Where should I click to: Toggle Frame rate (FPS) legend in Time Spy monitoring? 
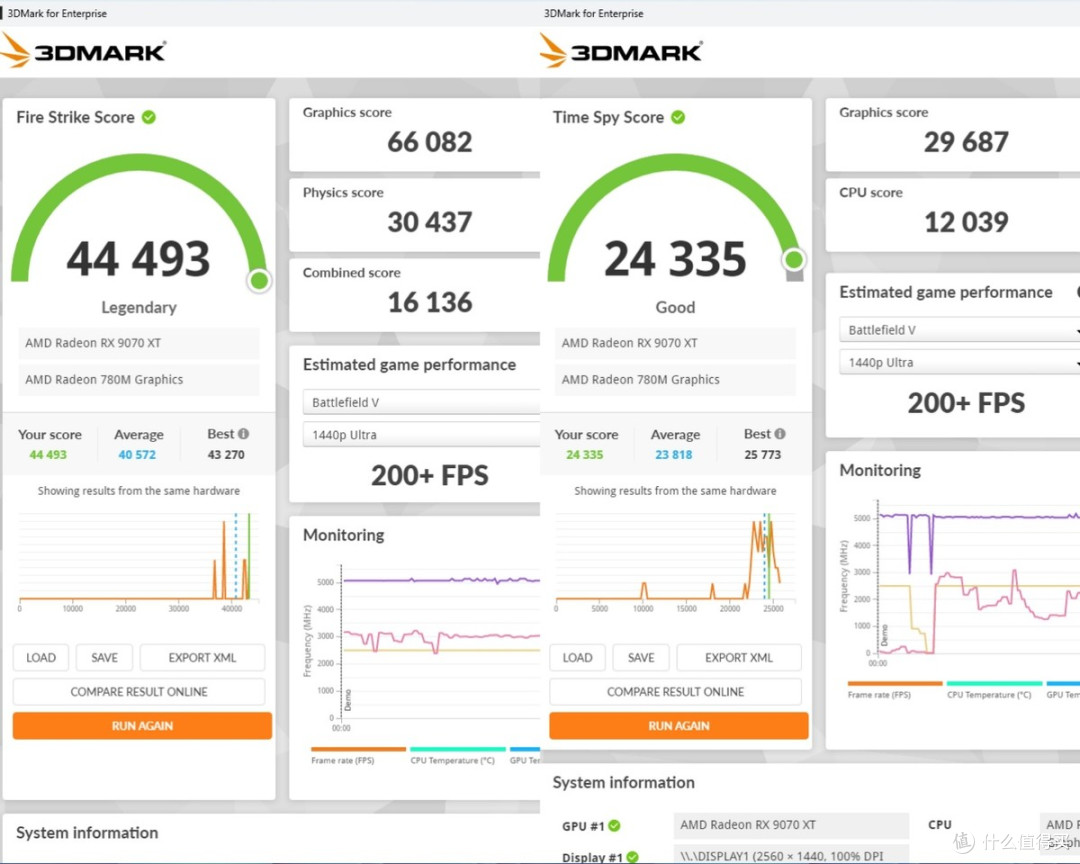click(895, 690)
